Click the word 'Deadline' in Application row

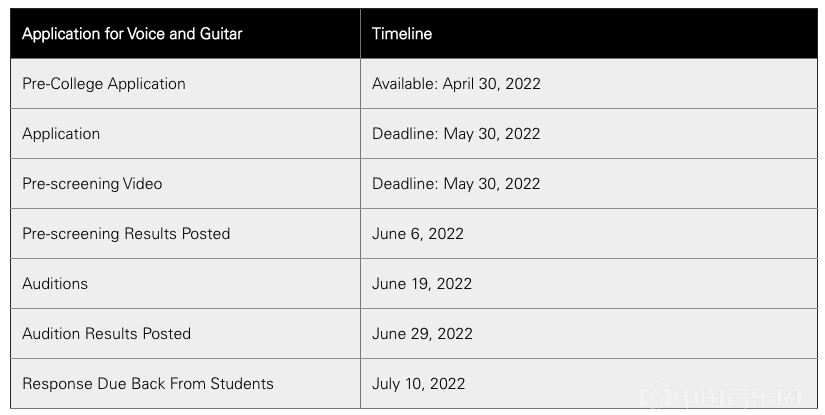[x=405, y=134]
